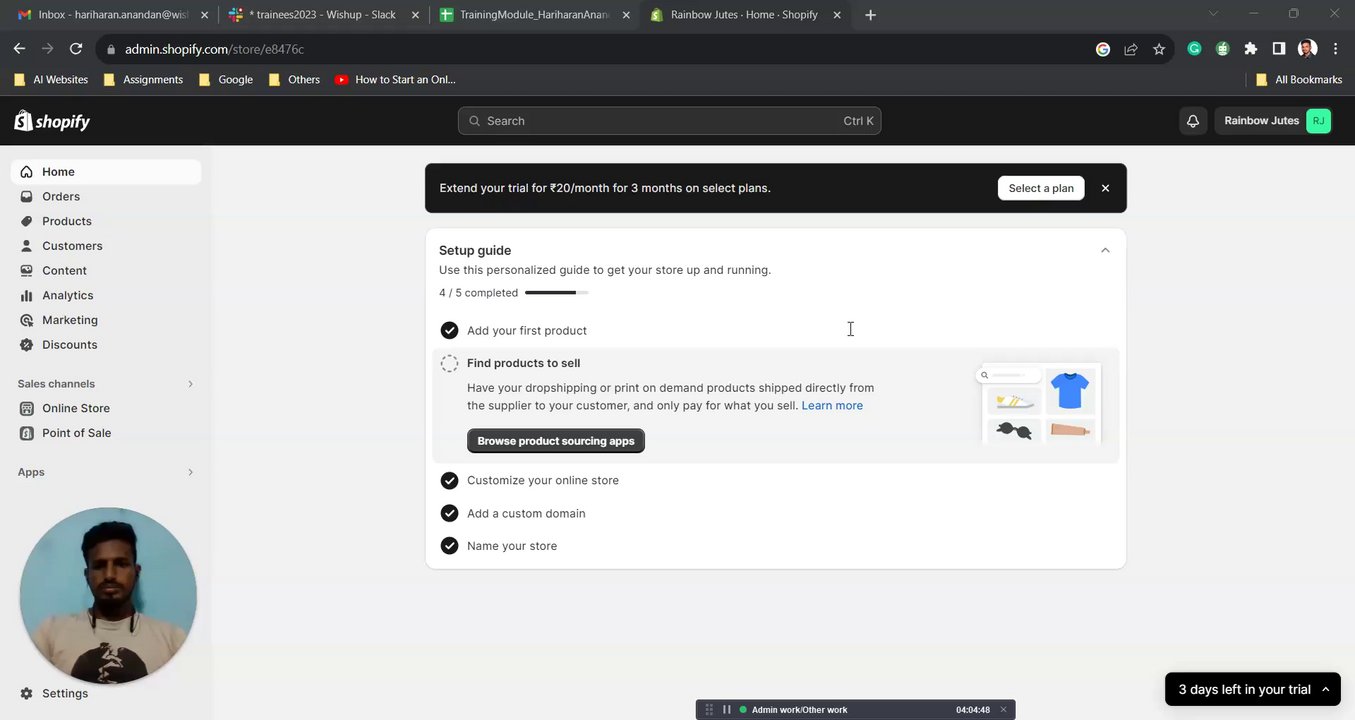The image size is (1355, 720).
Task: Close the time tracker widget
Action: coord(1003,710)
